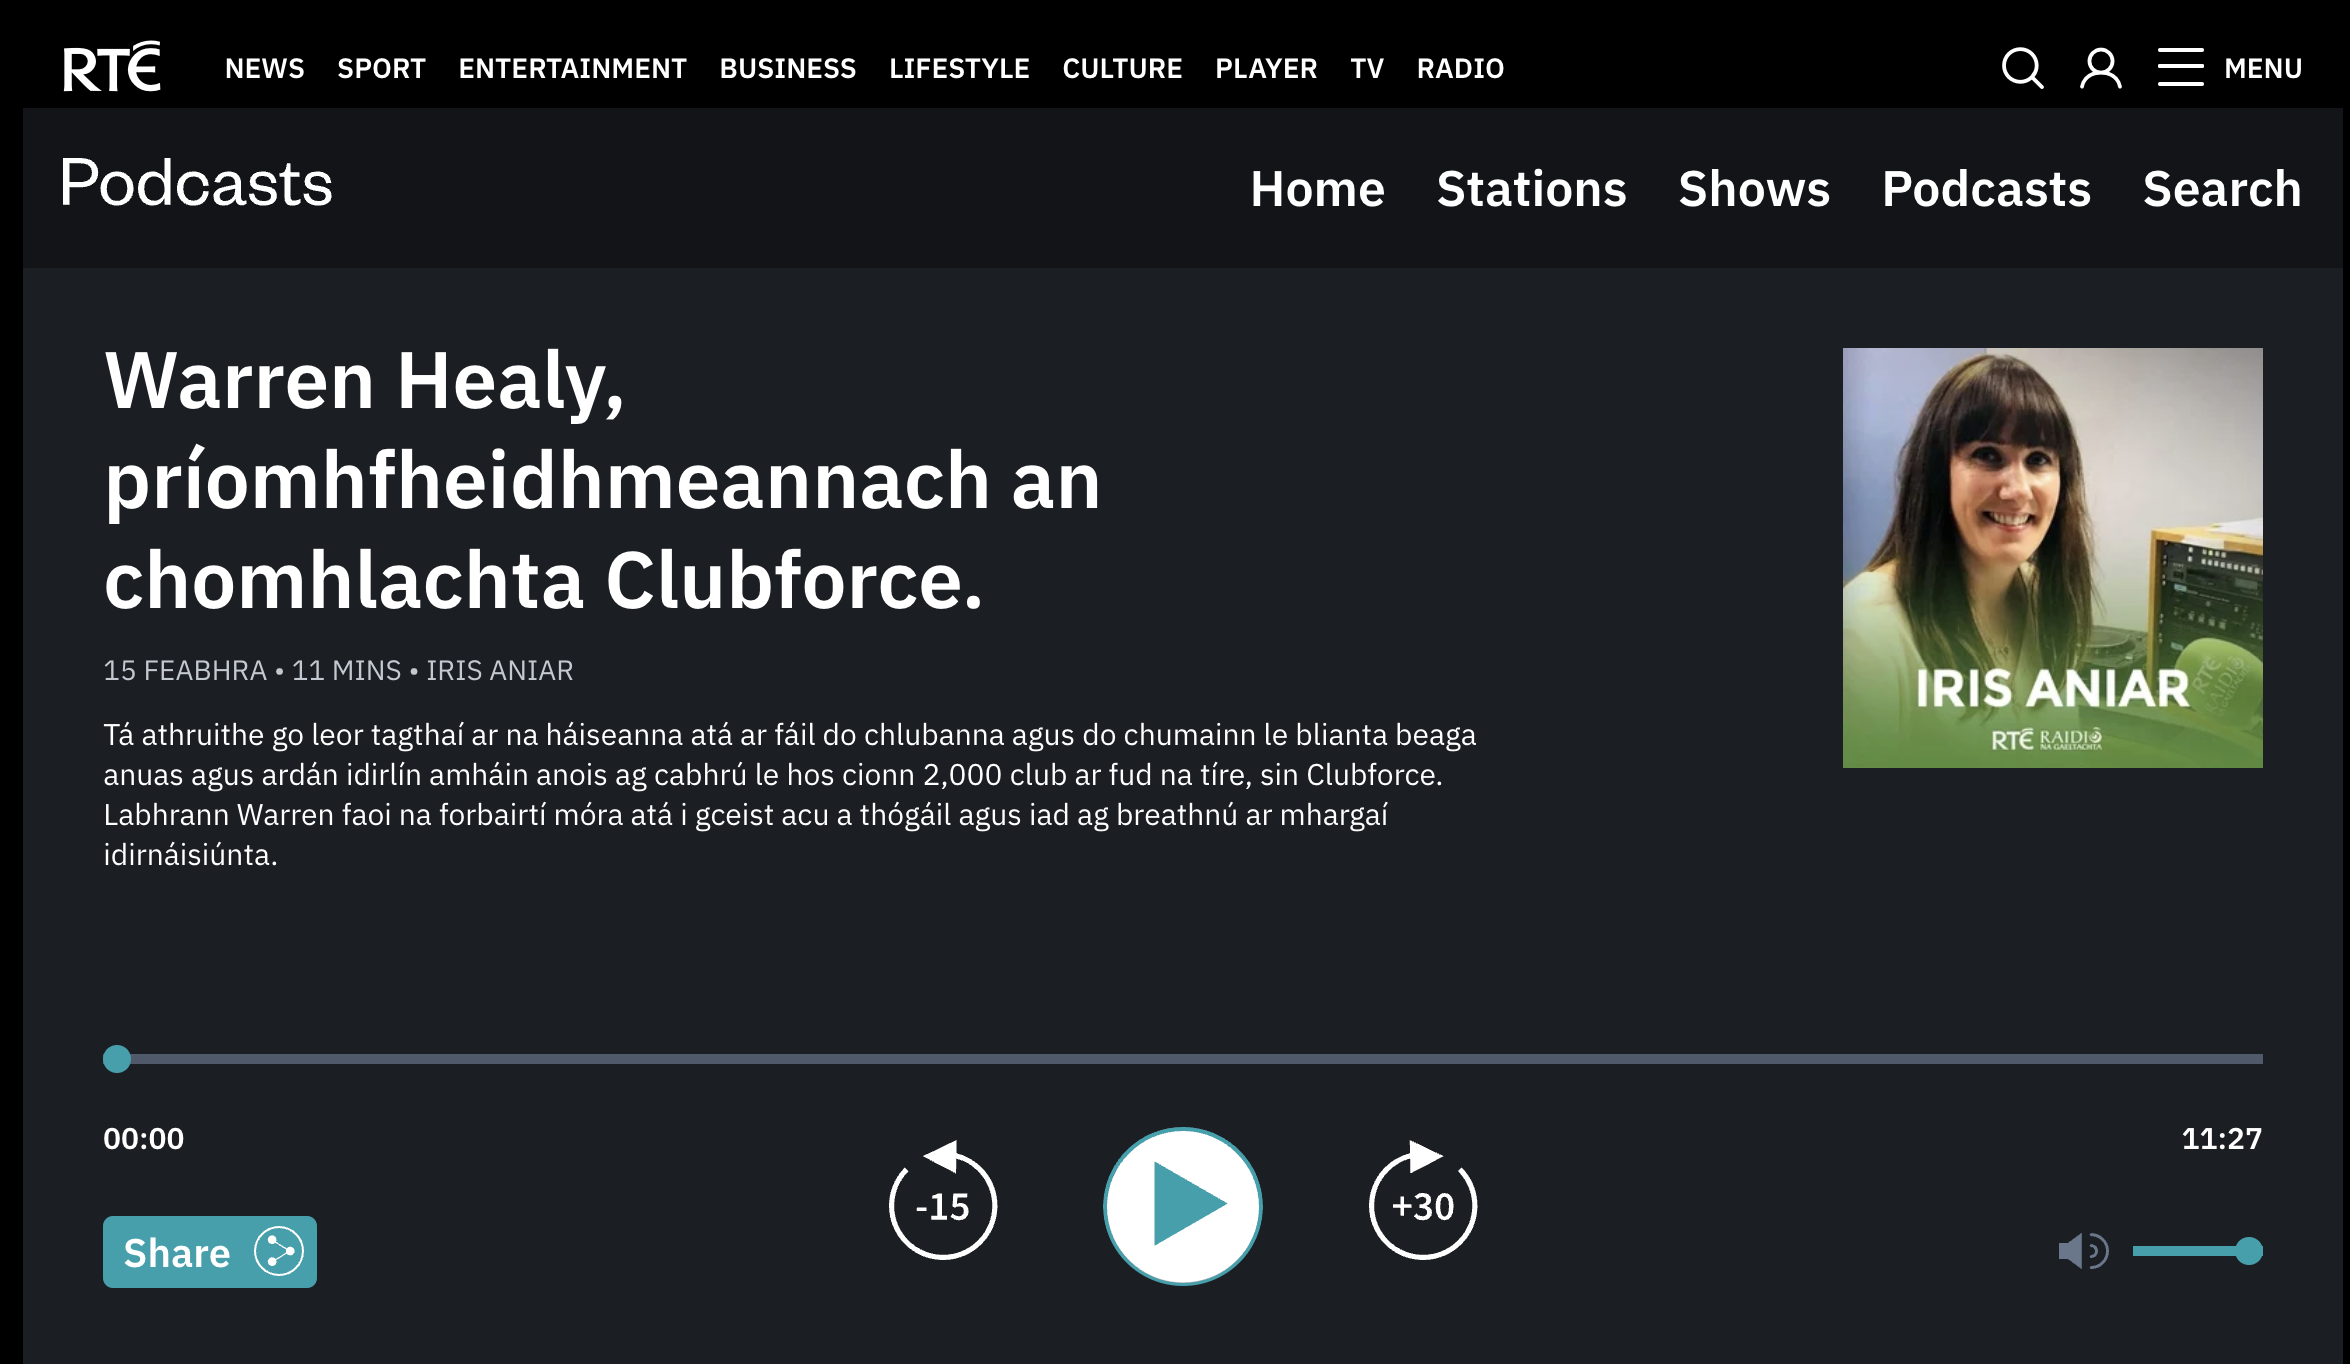The image size is (2350, 1364).
Task: Open the BUSINESS section
Action: [x=788, y=68]
